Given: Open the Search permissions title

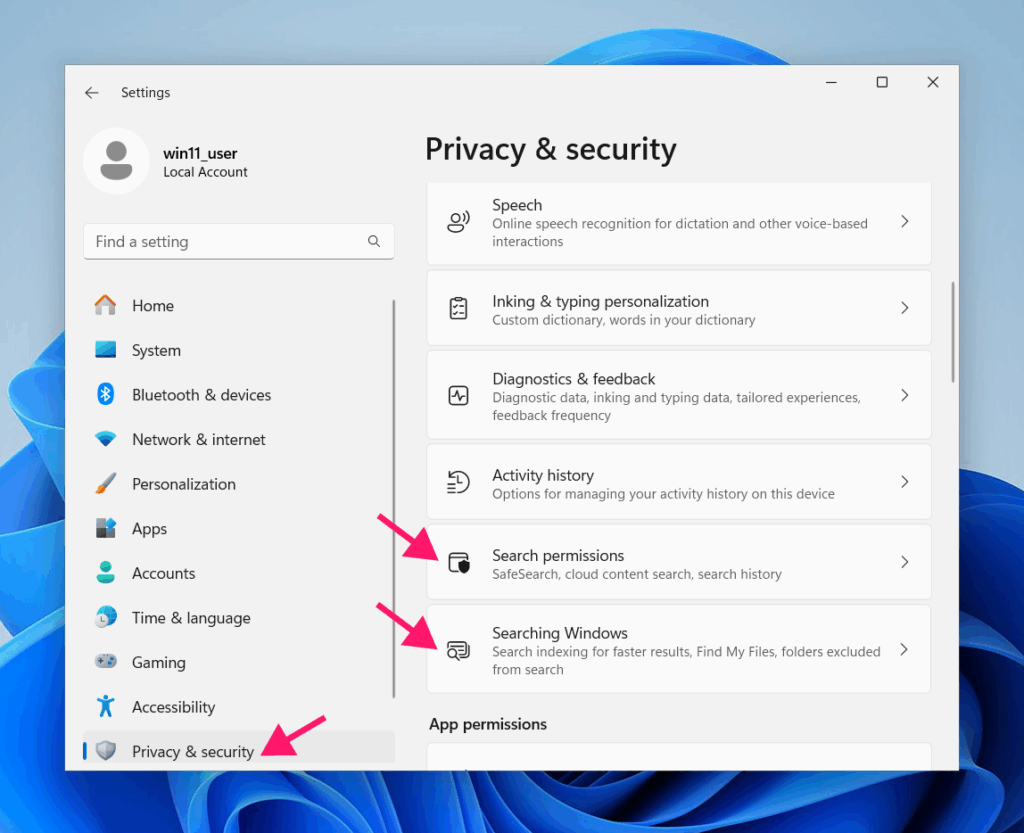Looking at the screenshot, I should click(558, 556).
